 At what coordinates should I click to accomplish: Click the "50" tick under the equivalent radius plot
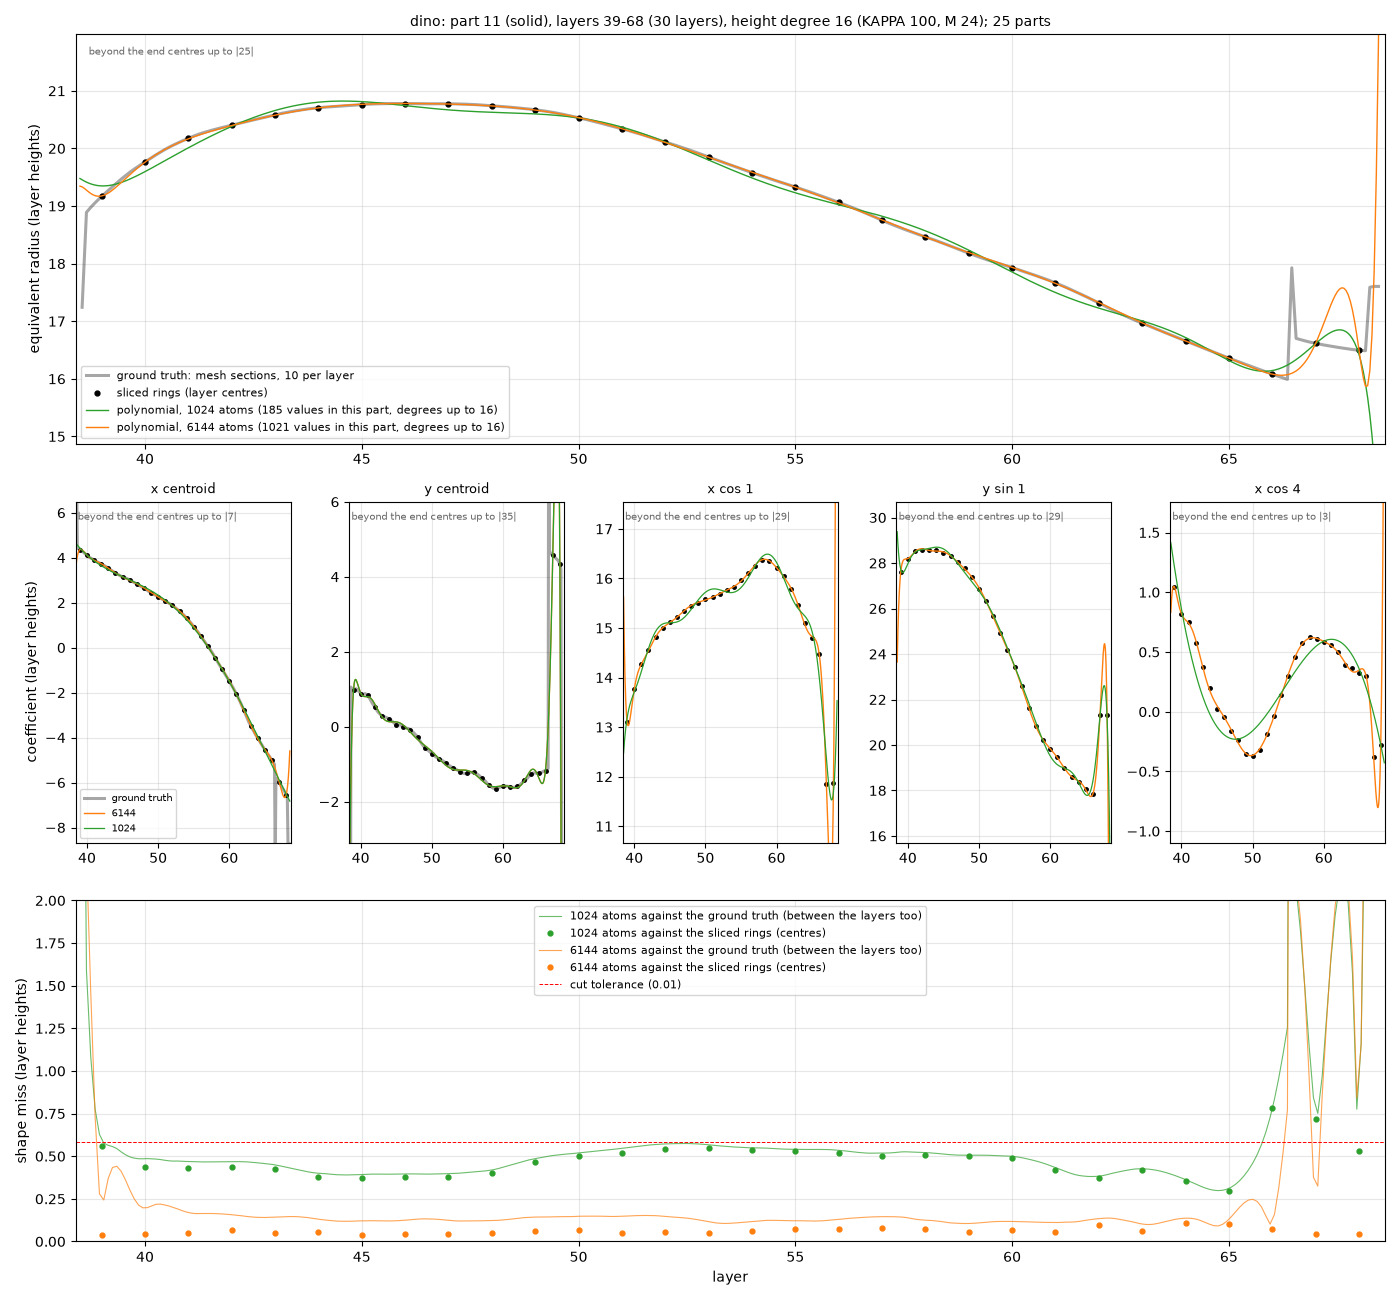tap(579, 459)
